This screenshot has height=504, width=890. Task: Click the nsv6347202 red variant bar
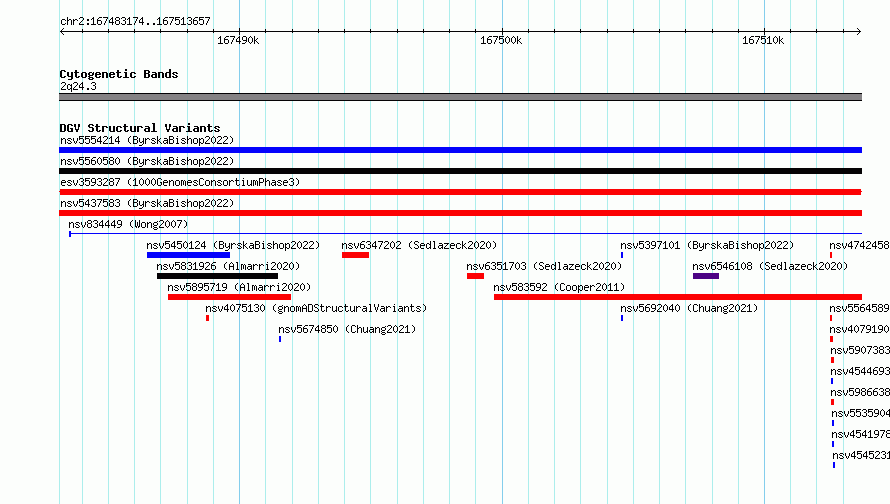click(x=355, y=255)
